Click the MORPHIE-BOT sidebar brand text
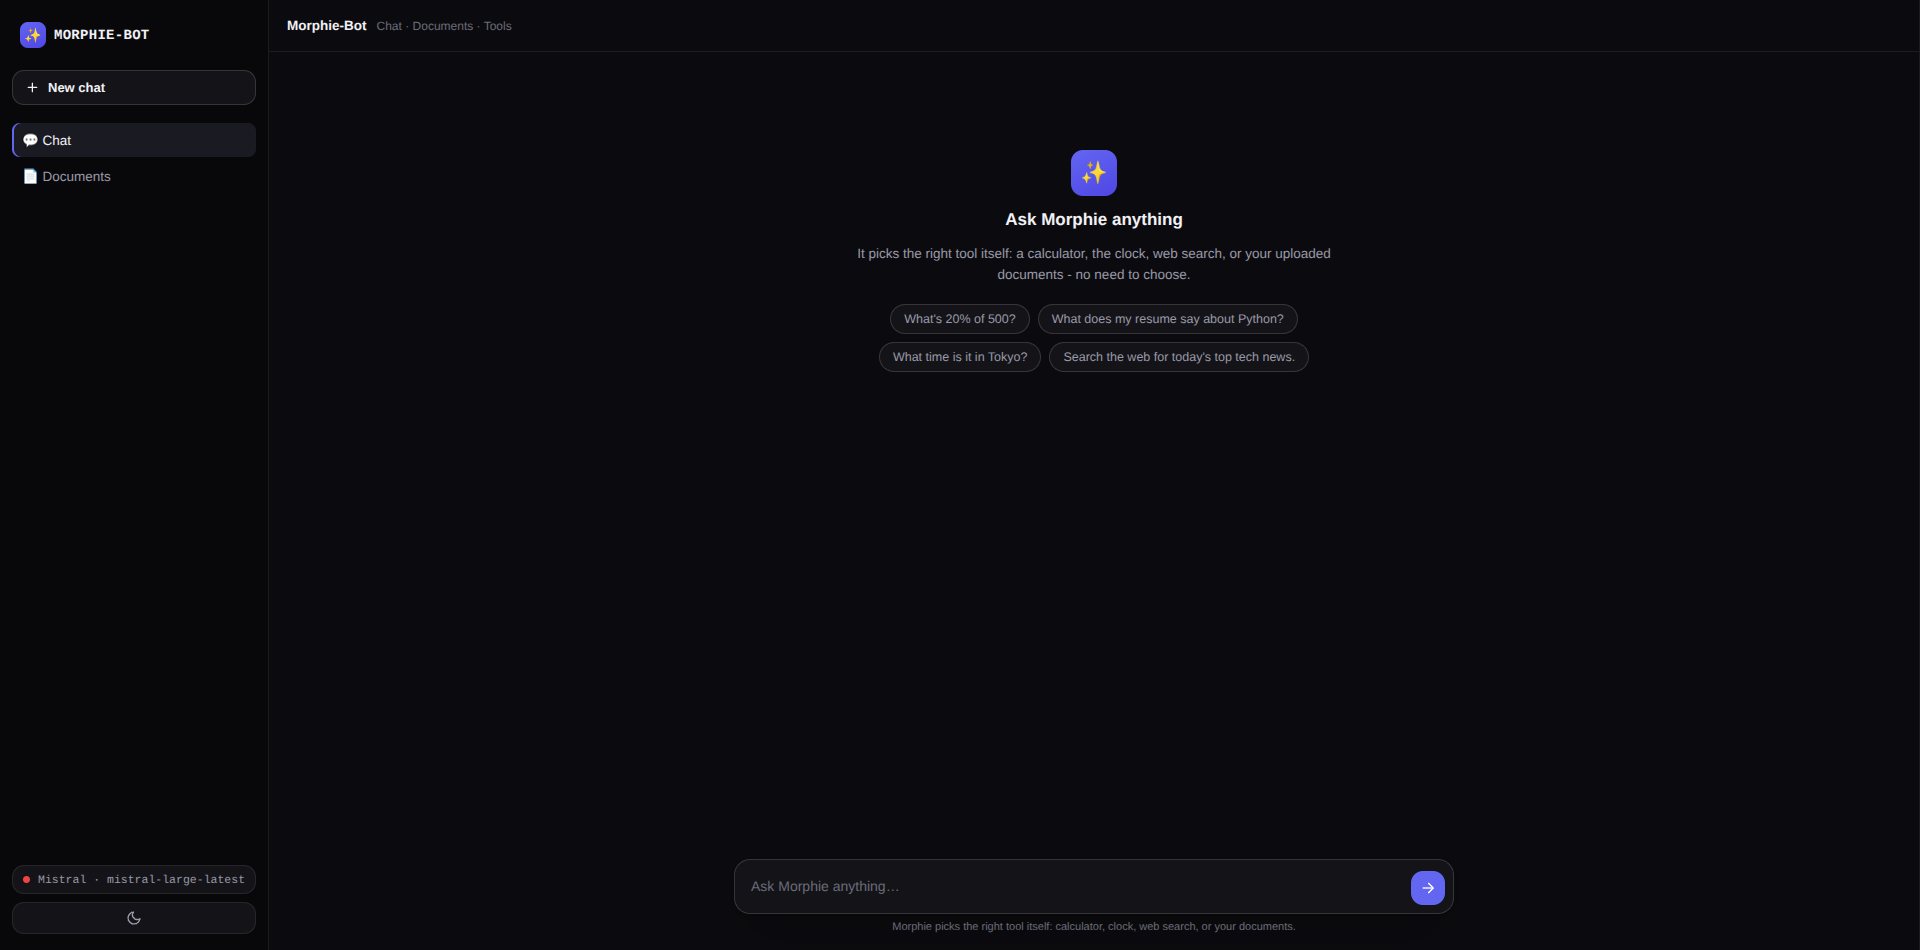 [101, 35]
